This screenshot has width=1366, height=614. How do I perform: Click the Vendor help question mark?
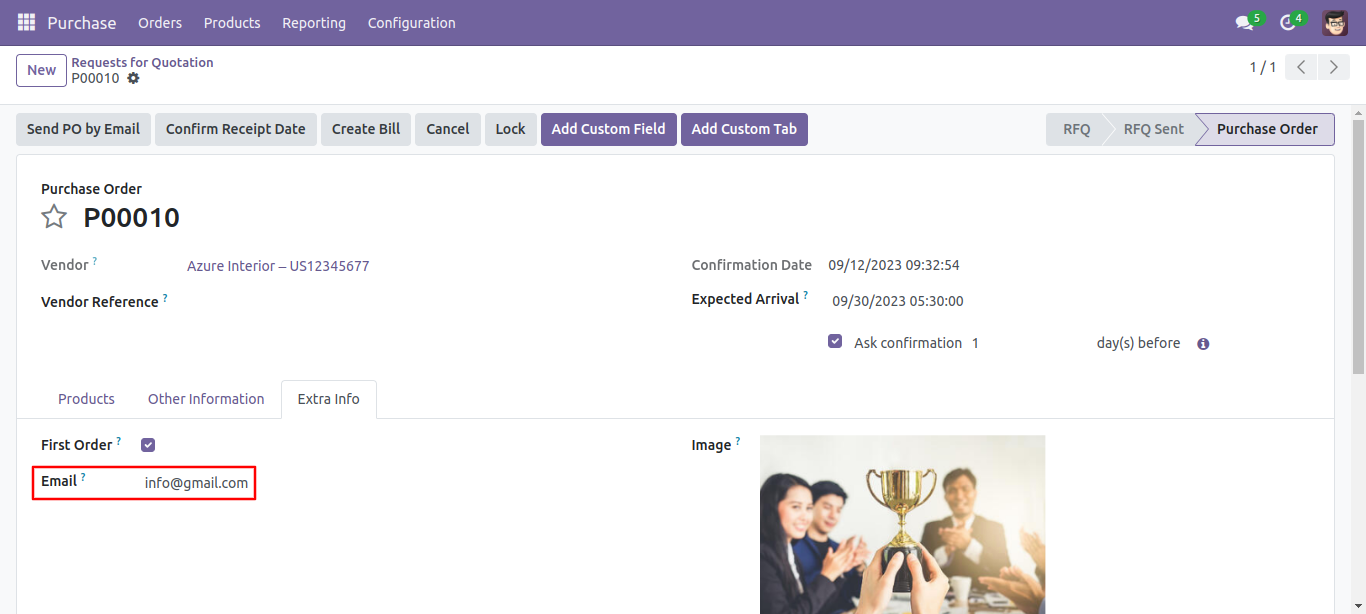click(95, 261)
